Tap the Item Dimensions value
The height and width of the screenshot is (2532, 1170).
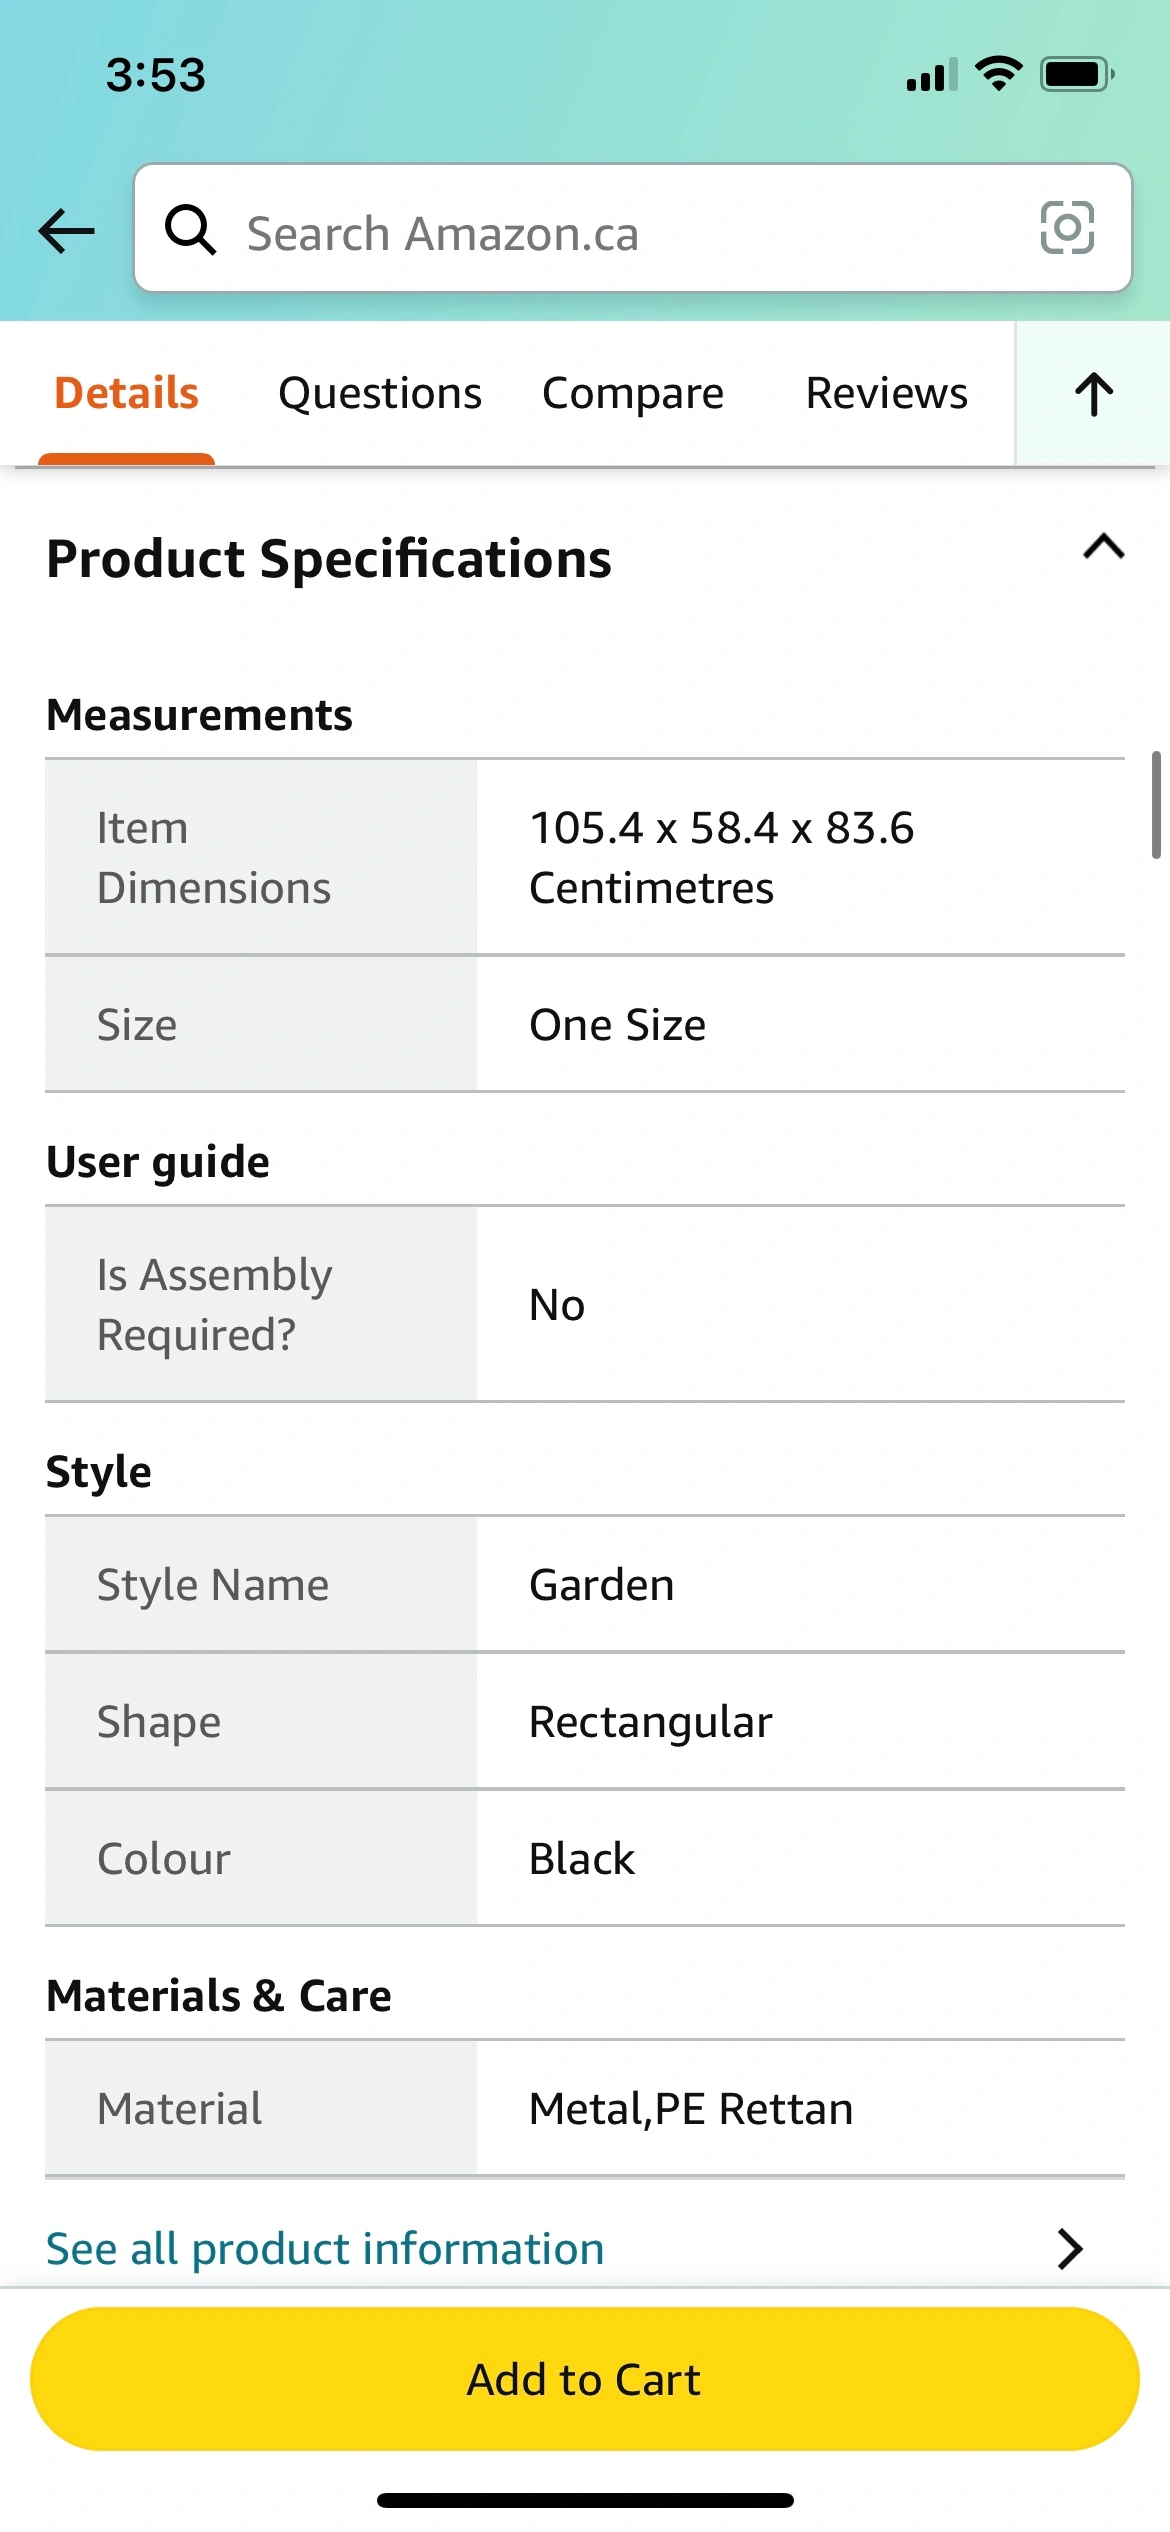pyautogui.click(x=721, y=857)
